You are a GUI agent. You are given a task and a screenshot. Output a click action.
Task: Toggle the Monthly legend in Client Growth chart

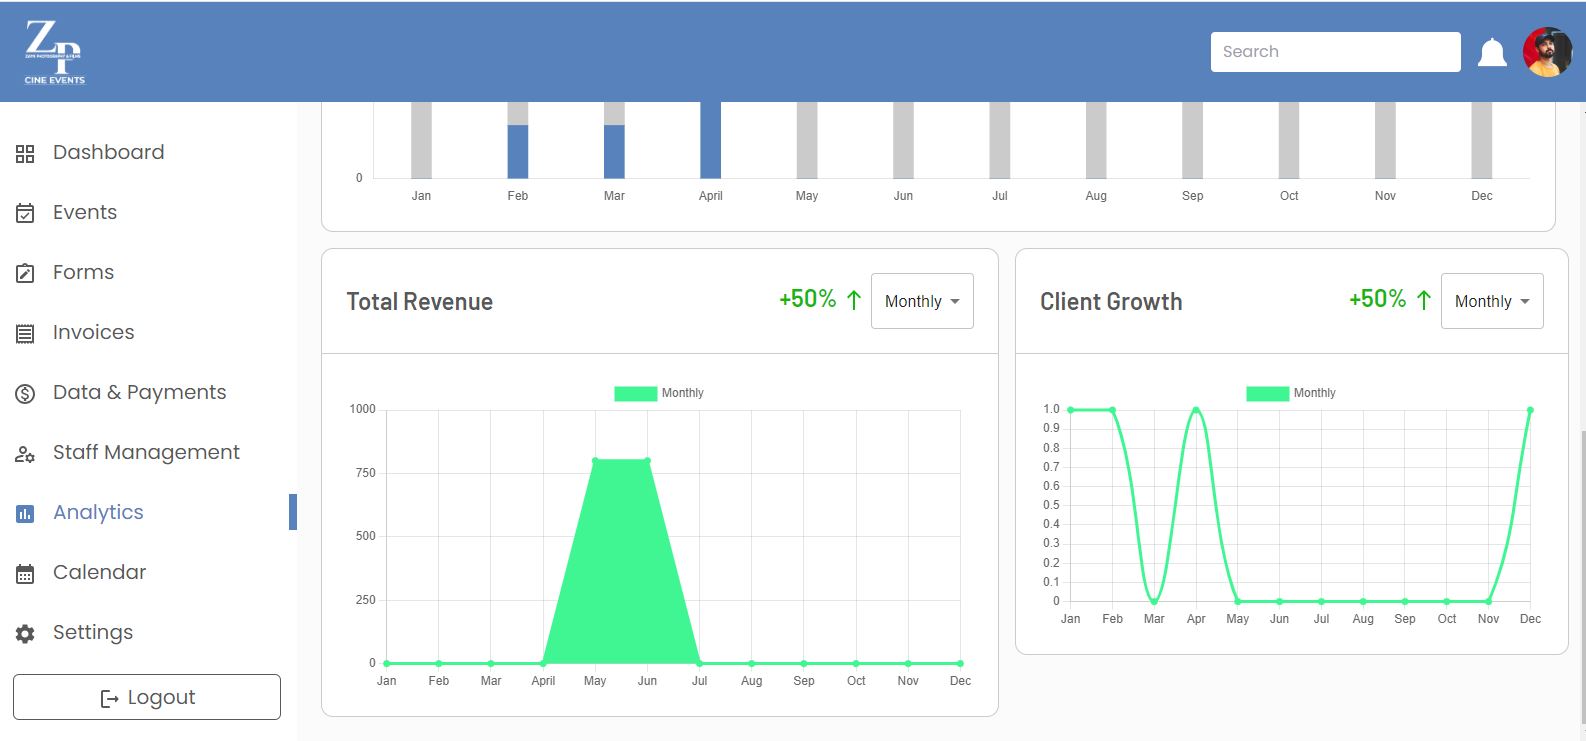[1291, 393]
